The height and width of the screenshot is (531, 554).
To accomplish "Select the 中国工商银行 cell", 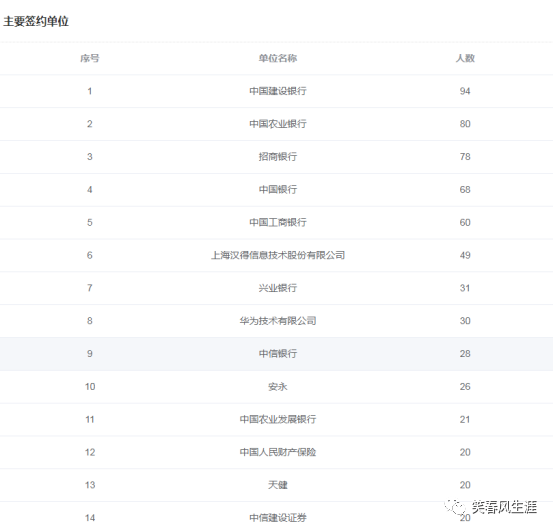I will (x=278, y=223).
